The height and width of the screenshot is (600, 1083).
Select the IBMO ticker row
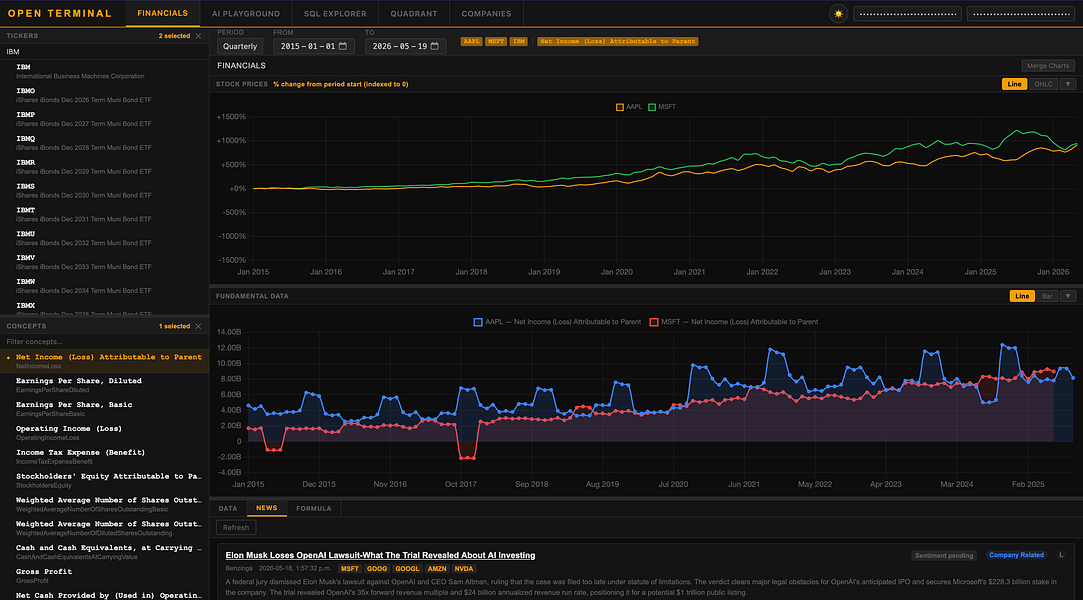[104, 95]
